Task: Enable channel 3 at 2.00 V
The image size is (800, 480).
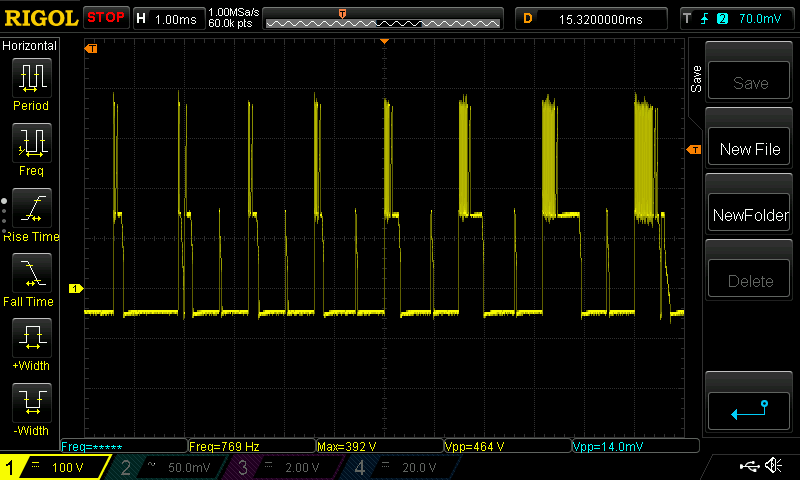Action: 288,467
